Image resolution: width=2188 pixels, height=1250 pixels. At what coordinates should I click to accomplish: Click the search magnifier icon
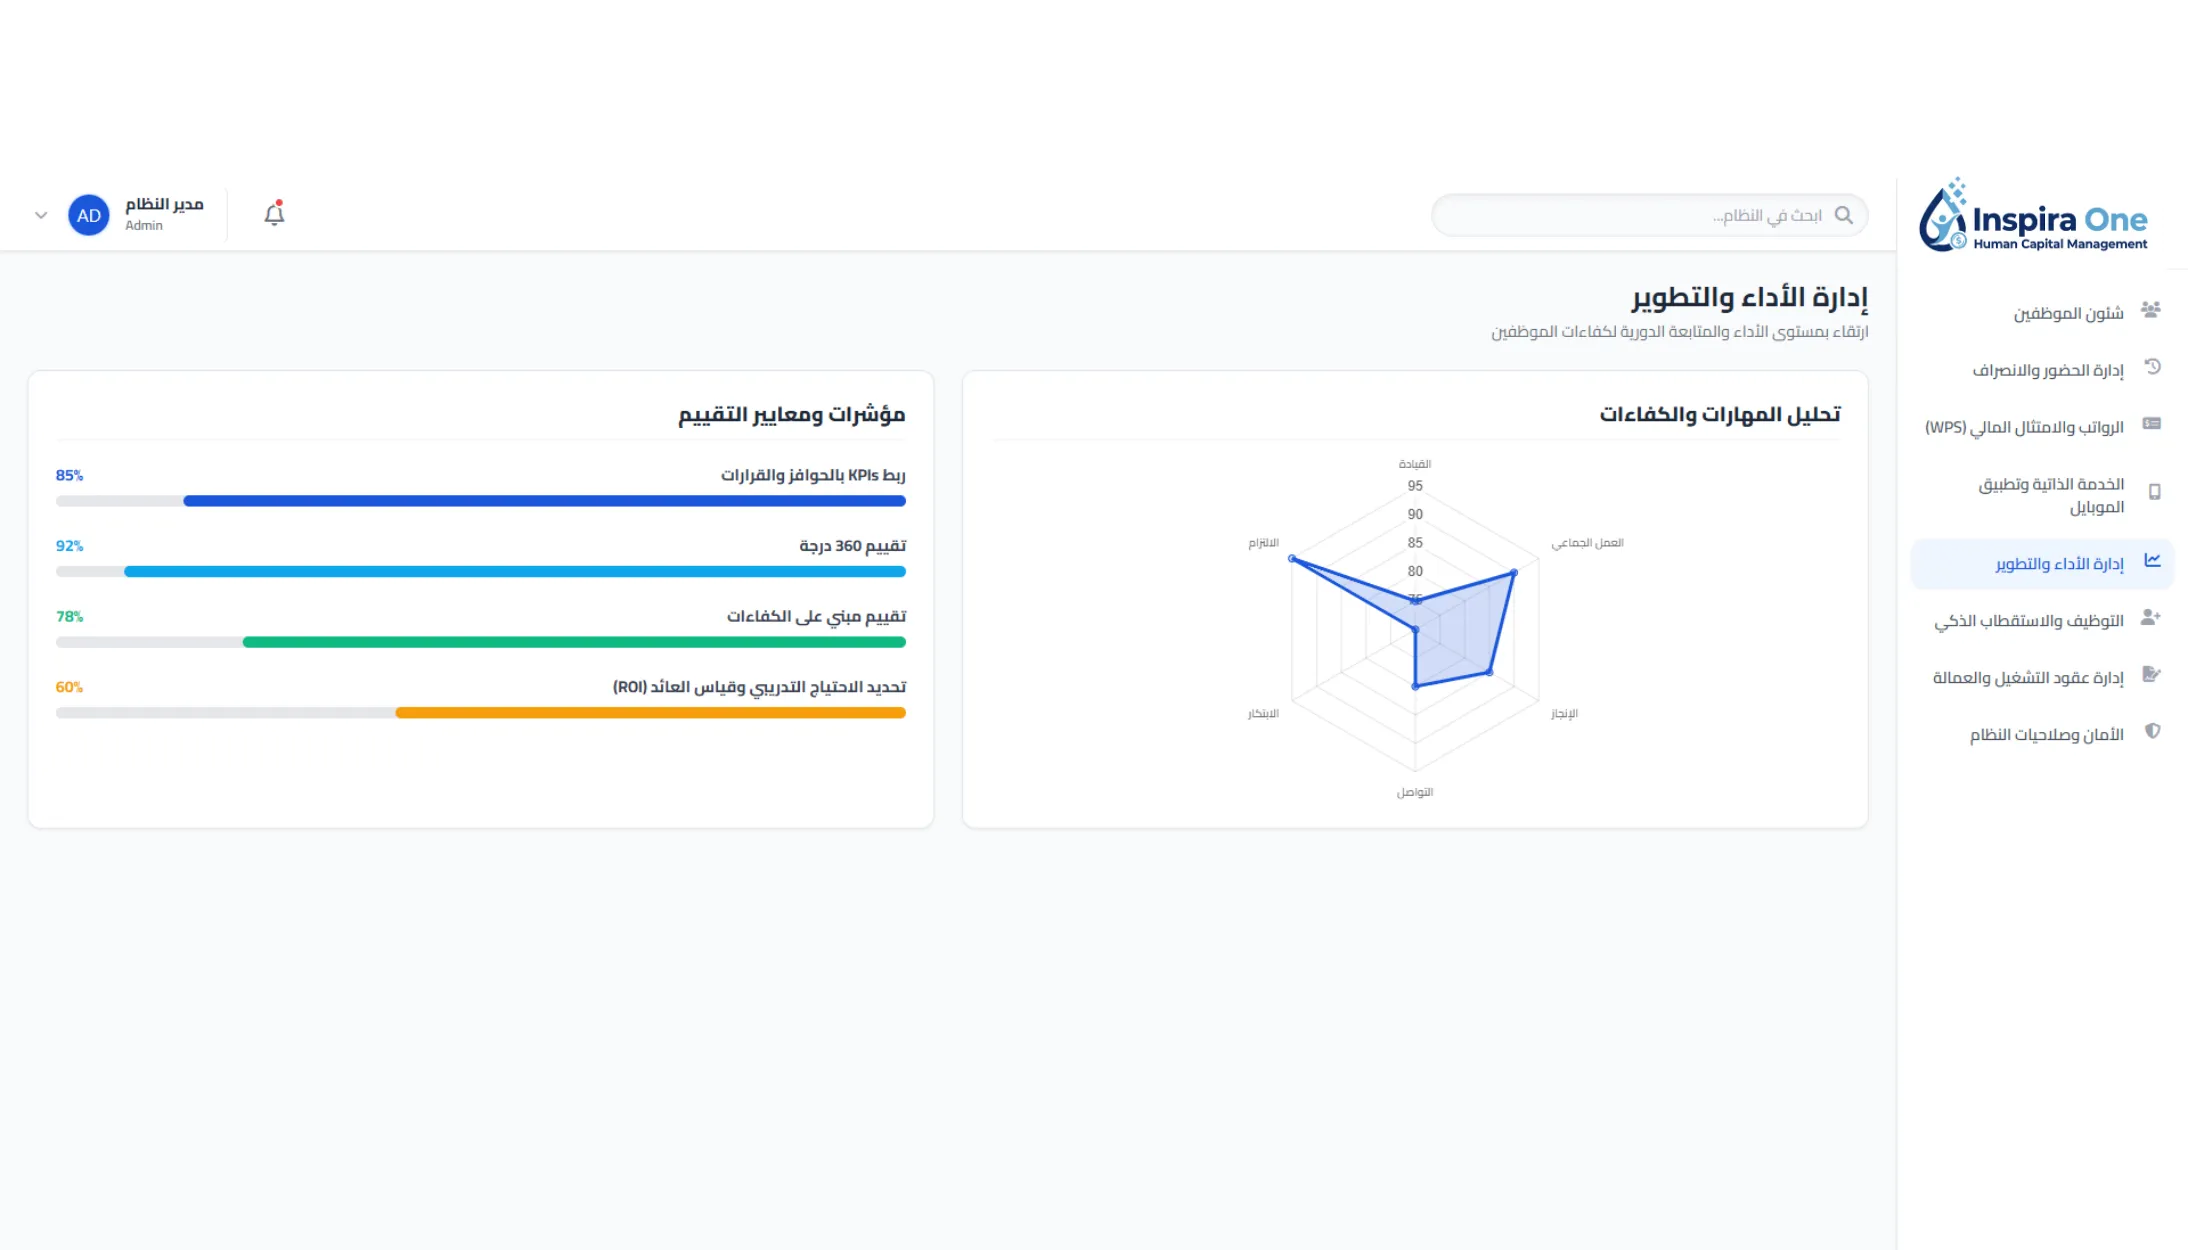1844,215
